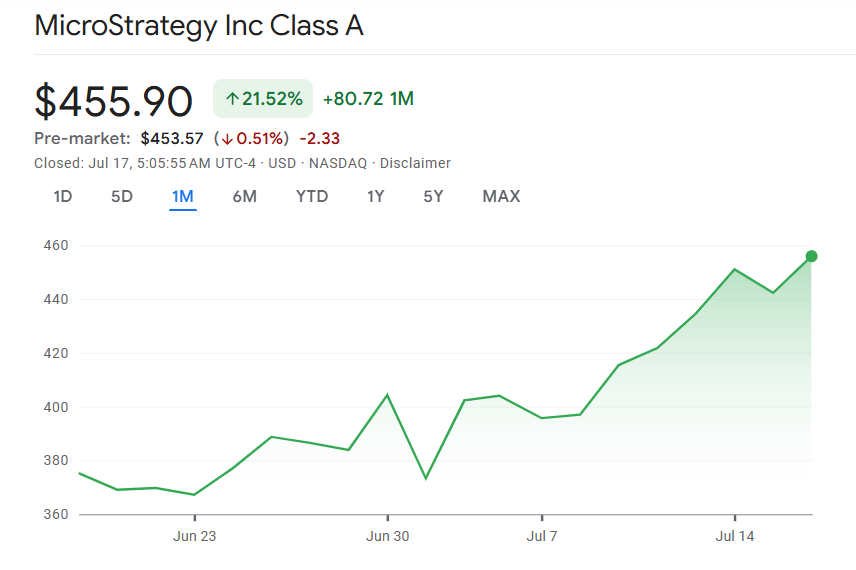Viewport: 856px width, 570px height.
Task: Click the Jun 23 date label on the axis
Action: click(x=194, y=536)
